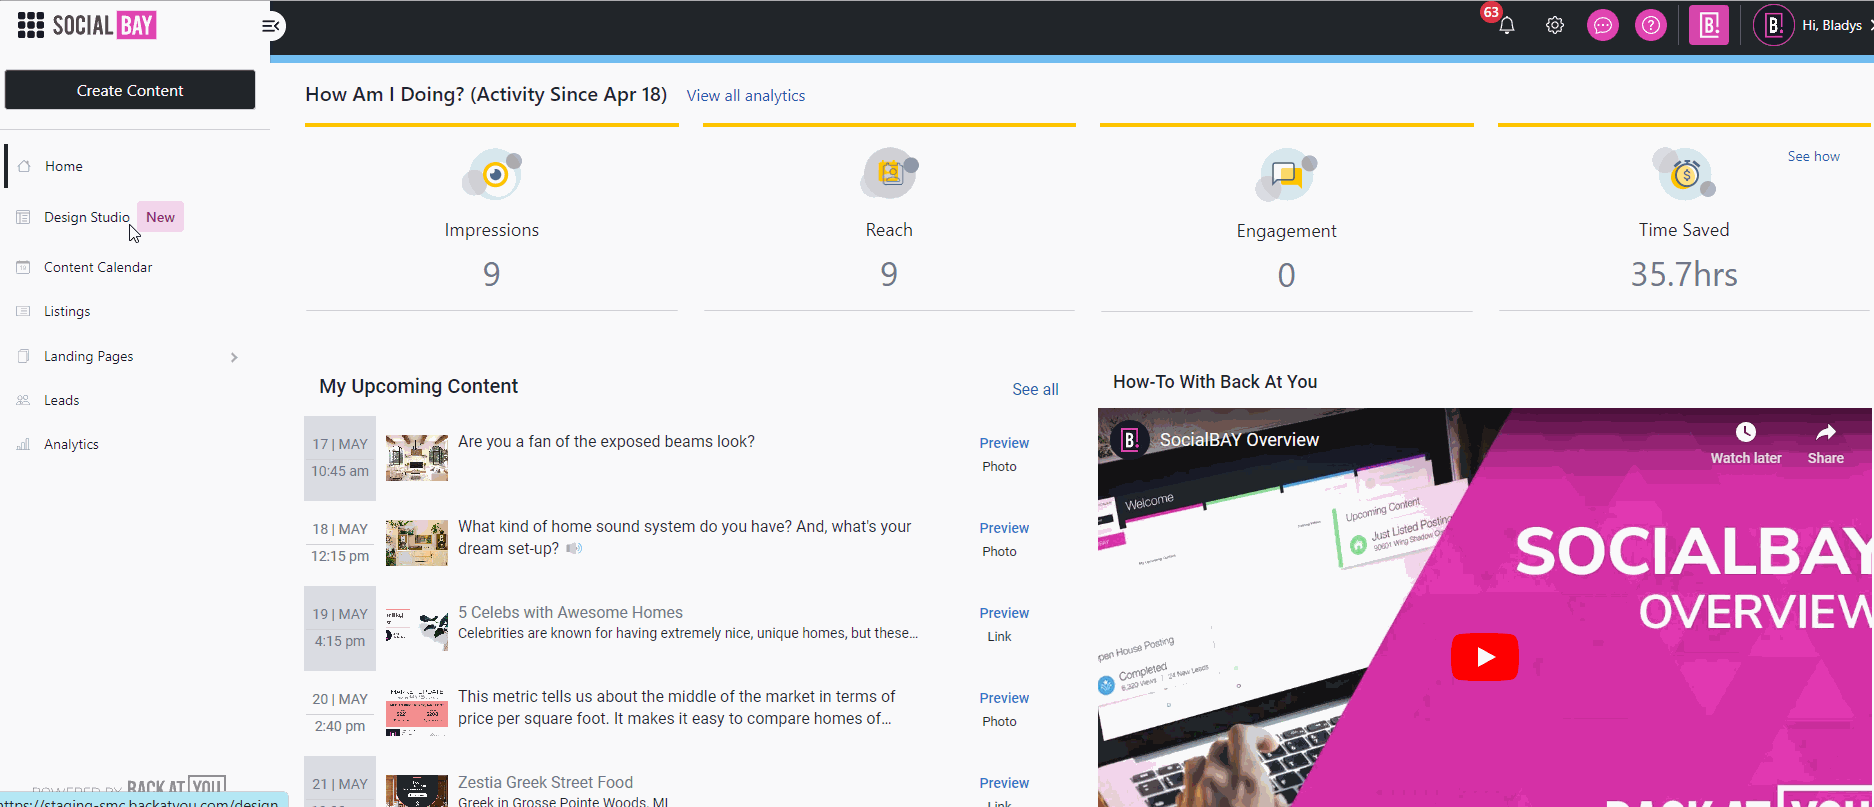
Task: Open the settings gear icon
Action: 1555,25
